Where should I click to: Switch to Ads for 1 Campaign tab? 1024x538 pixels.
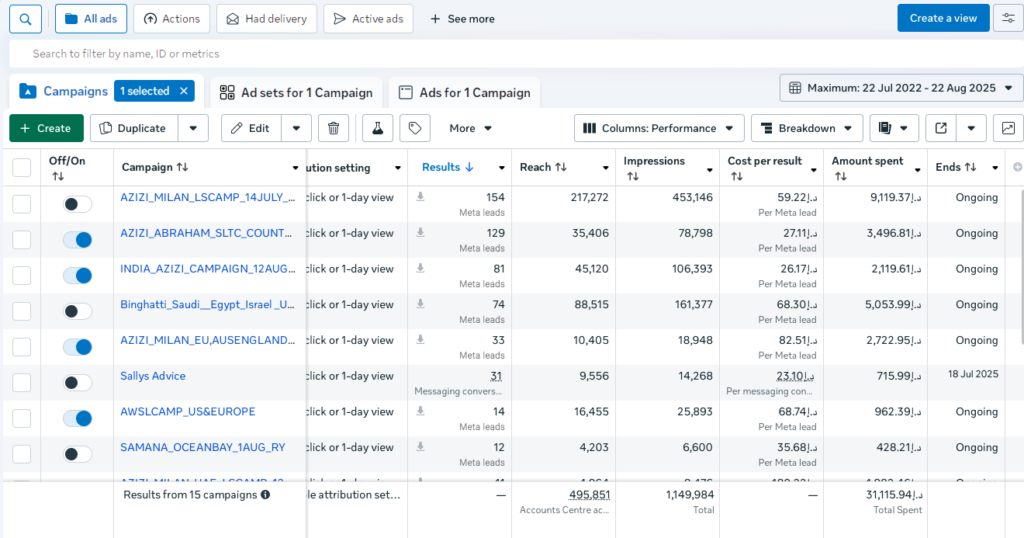pos(464,93)
